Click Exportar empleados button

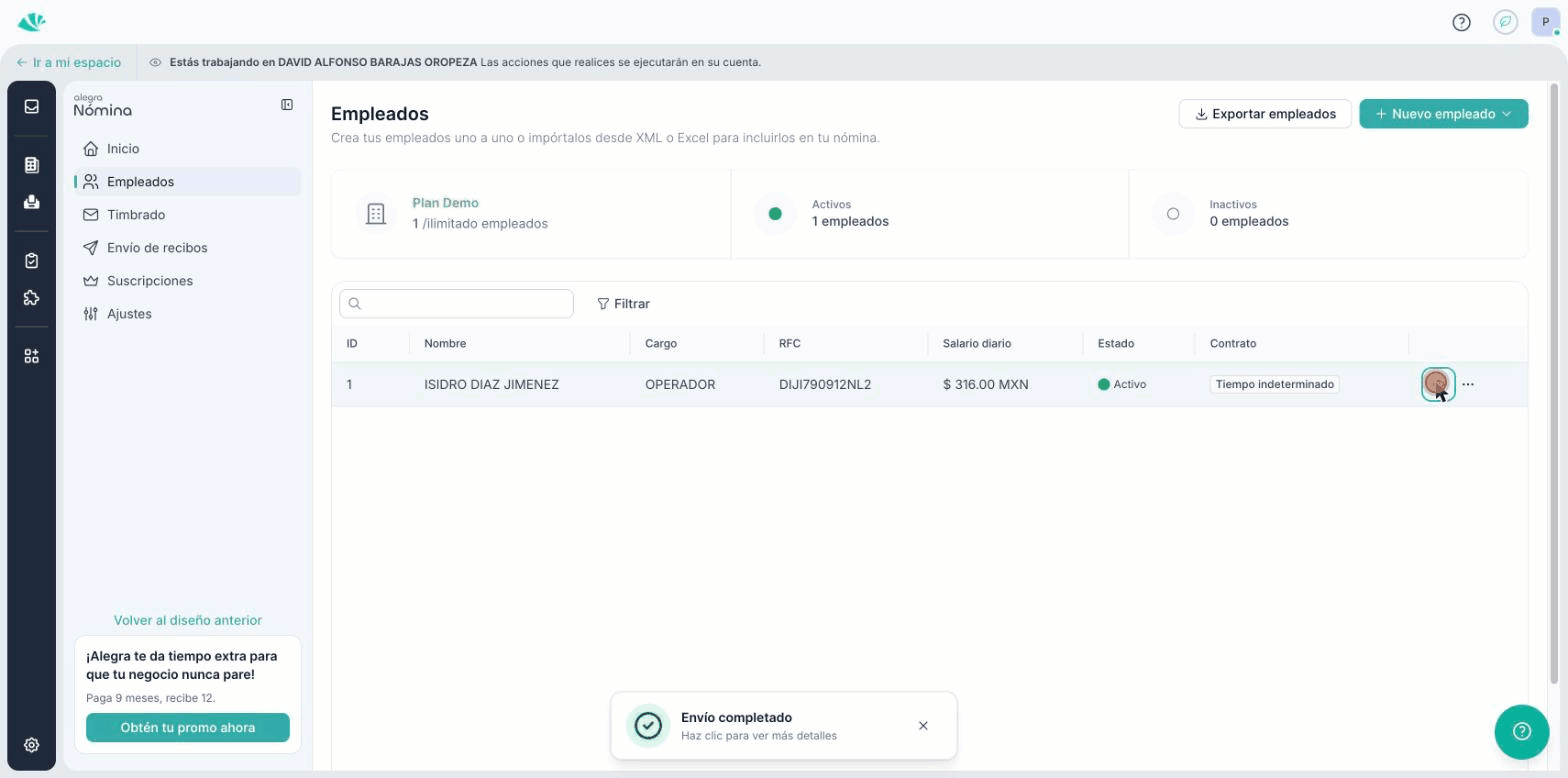1265,114
